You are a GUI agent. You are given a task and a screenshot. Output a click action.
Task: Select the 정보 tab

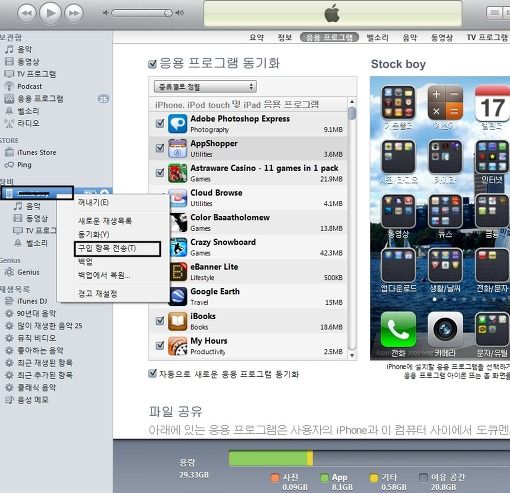click(x=285, y=37)
